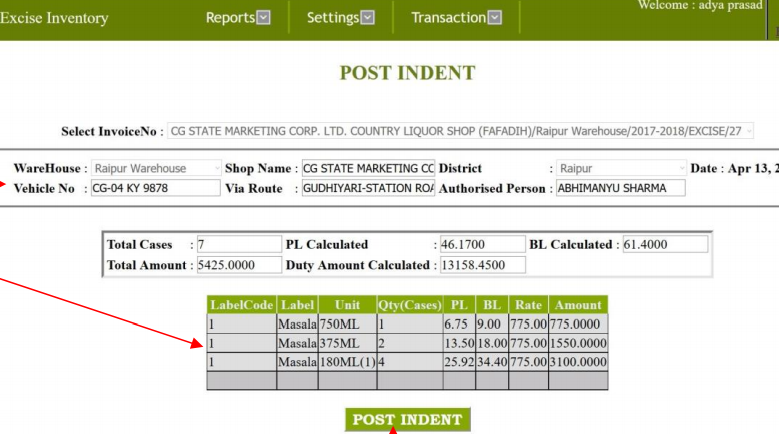Click the BL value 18.00
The width and height of the screenshot is (779, 434).
pyautogui.click(x=492, y=343)
